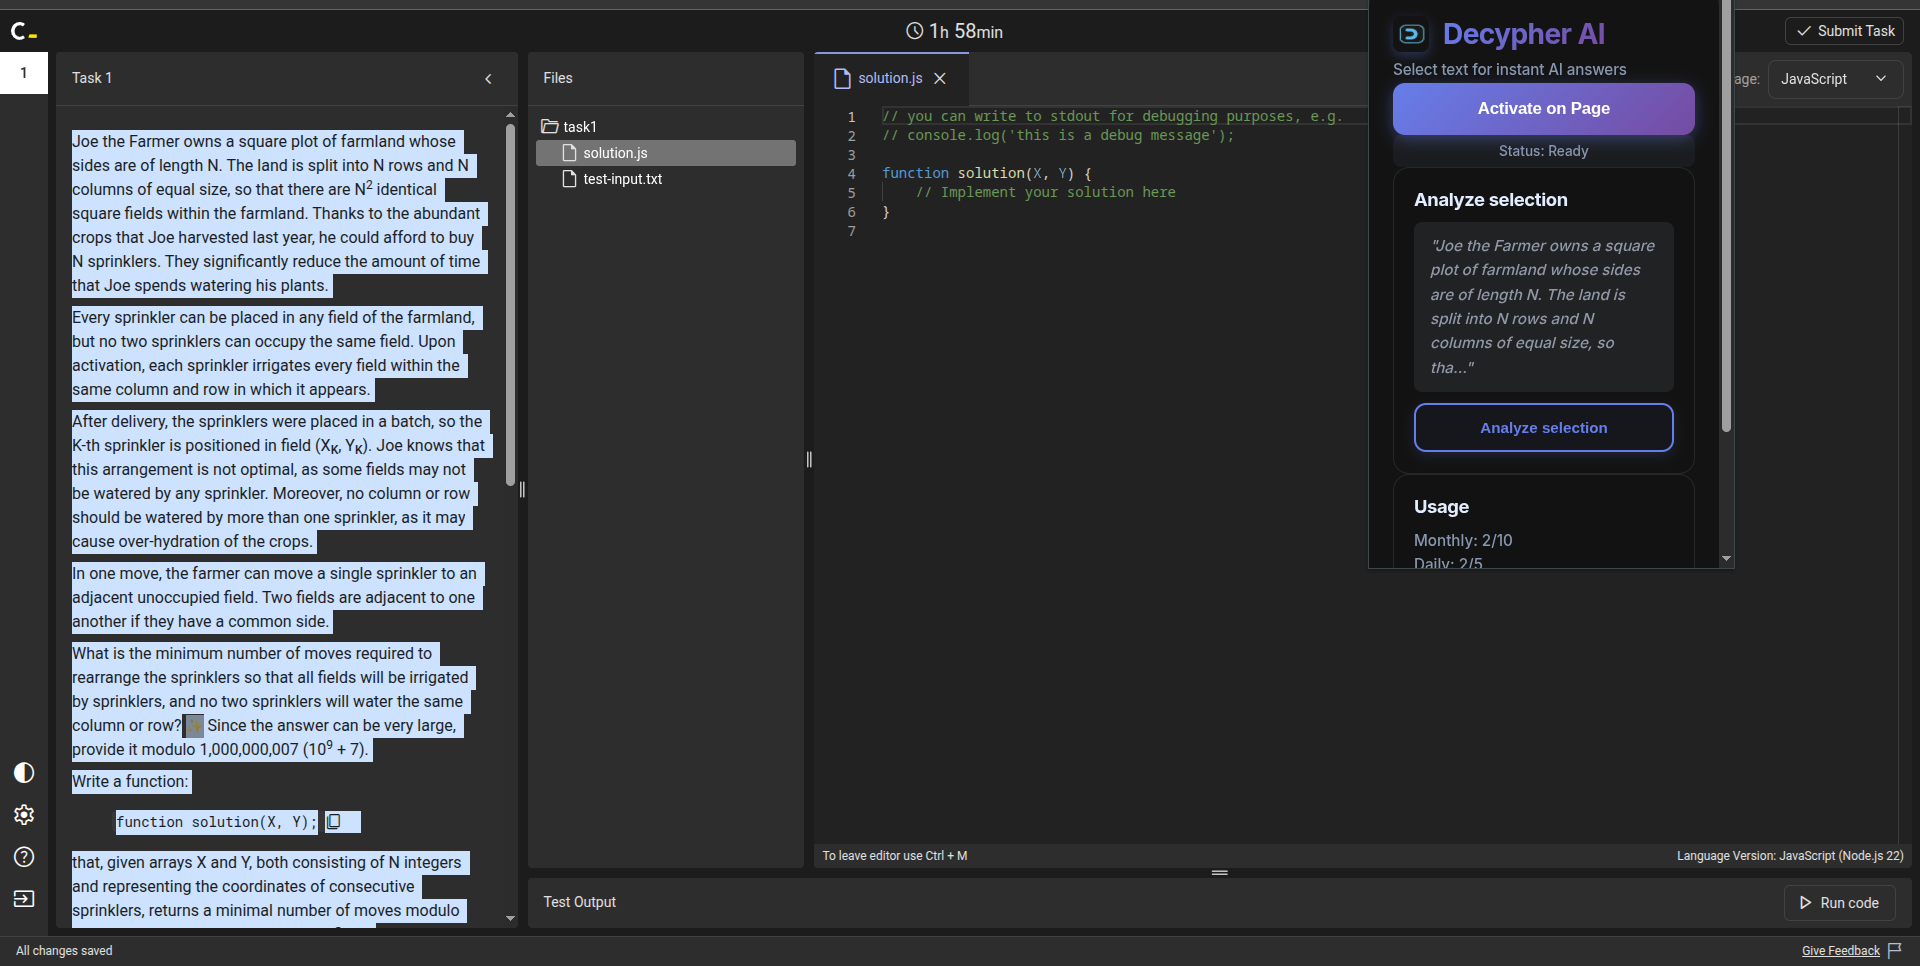The width and height of the screenshot is (1920, 966).
Task: Click the Task 1 header title
Action: 92,78
